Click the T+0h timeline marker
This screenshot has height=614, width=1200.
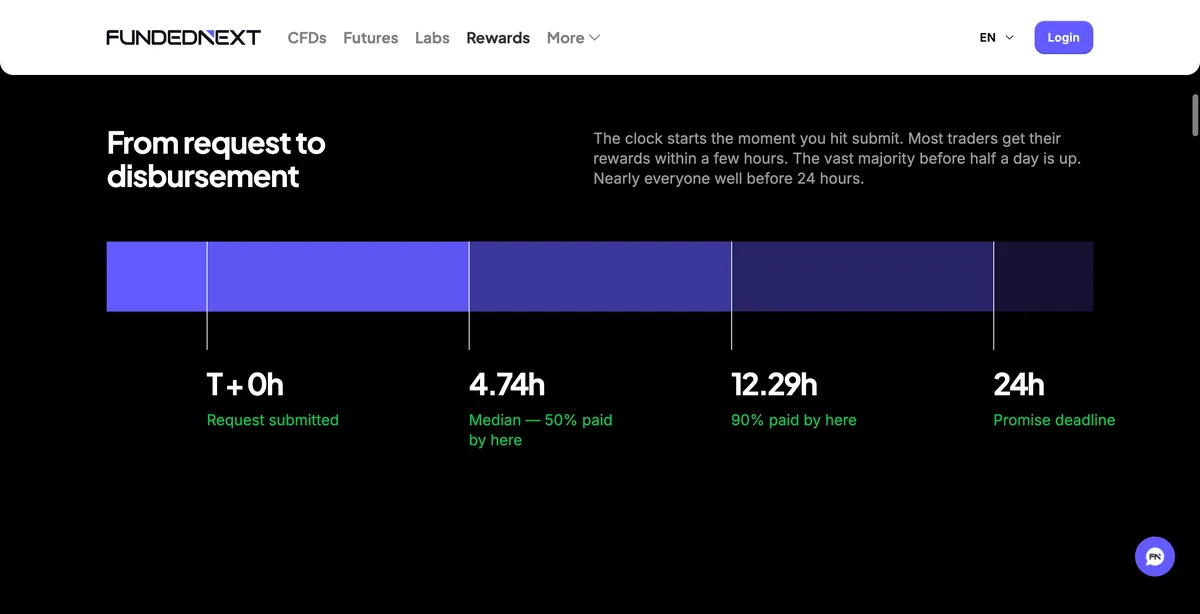pyautogui.click(x=245, y=385)
